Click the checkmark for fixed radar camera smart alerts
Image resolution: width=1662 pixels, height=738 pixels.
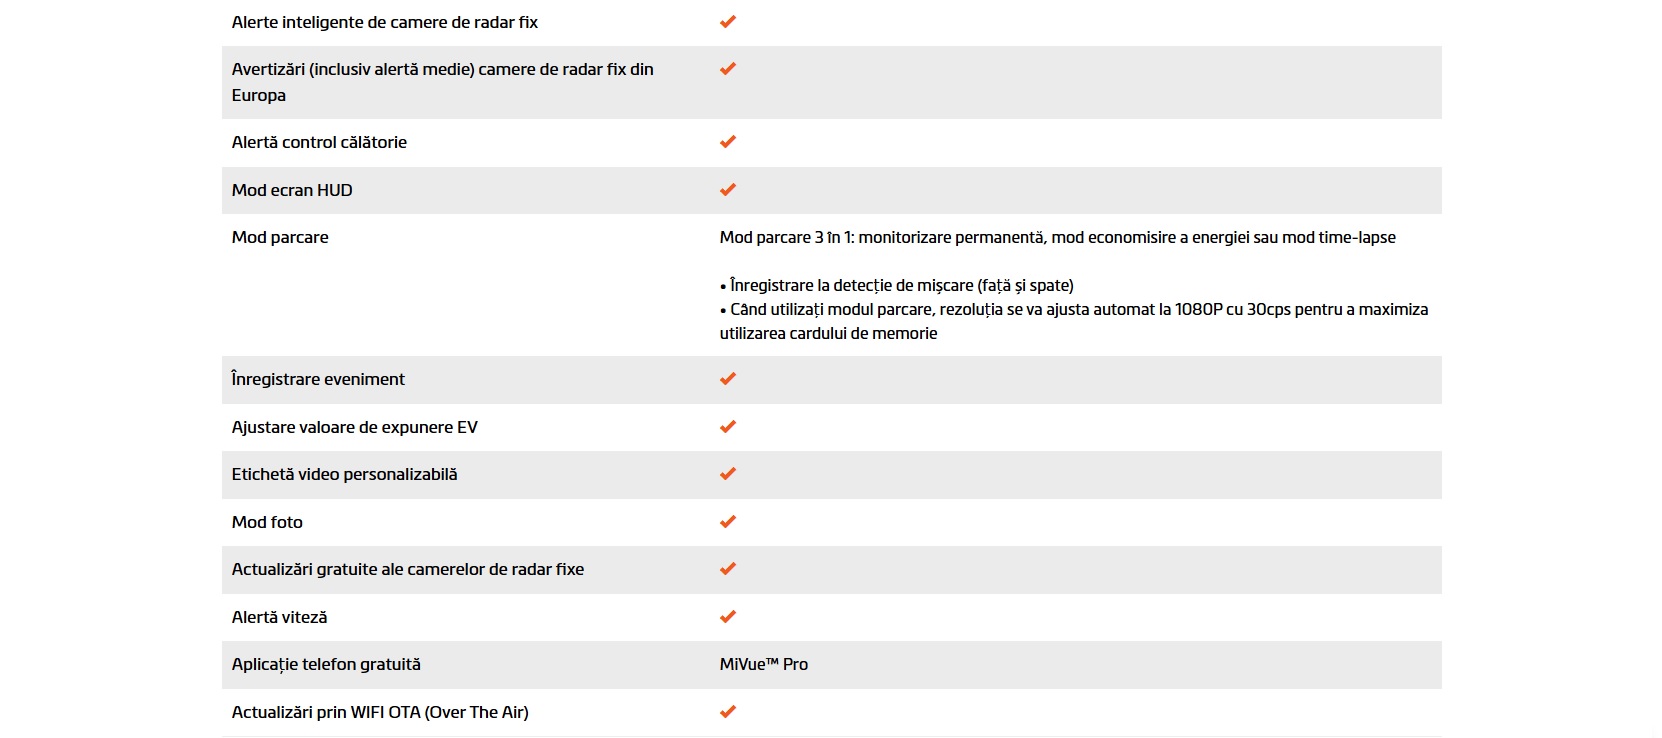click(728, 22)
